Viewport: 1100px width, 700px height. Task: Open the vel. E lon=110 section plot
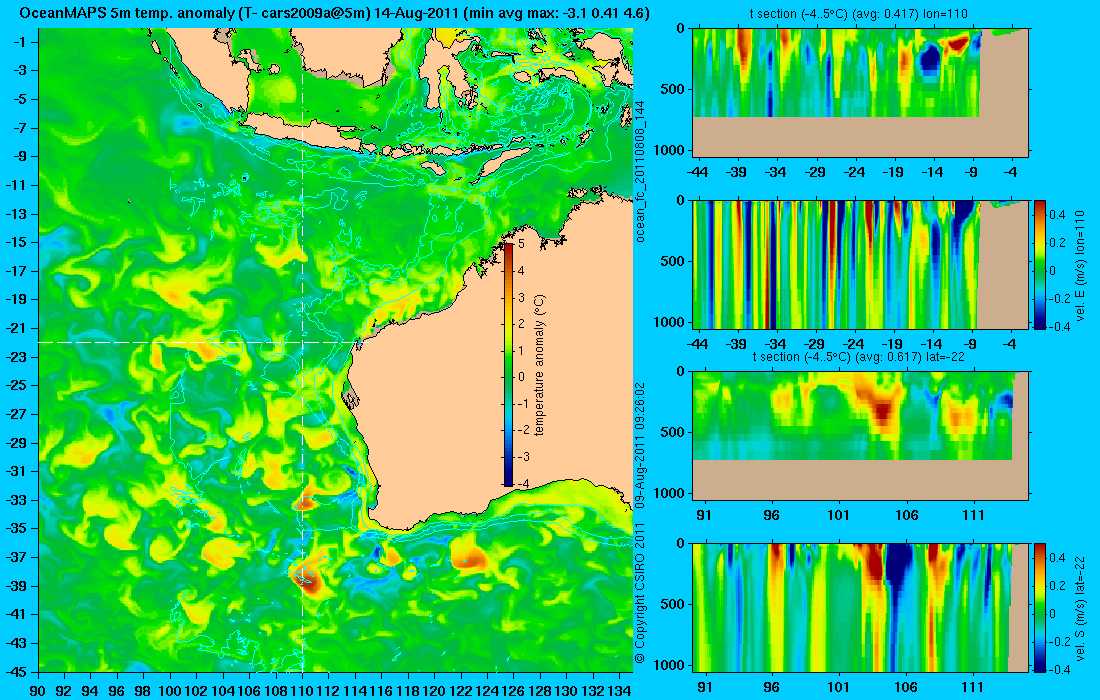860,264
